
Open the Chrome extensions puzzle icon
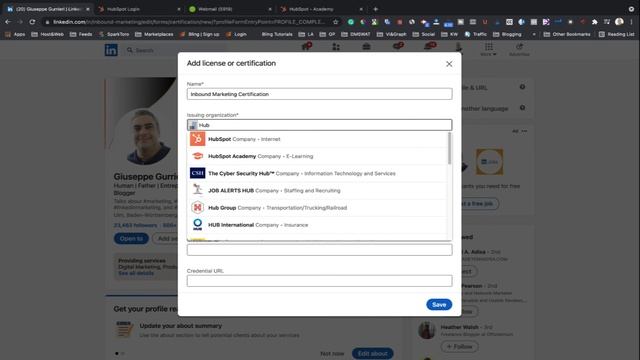tap(595, 22)
